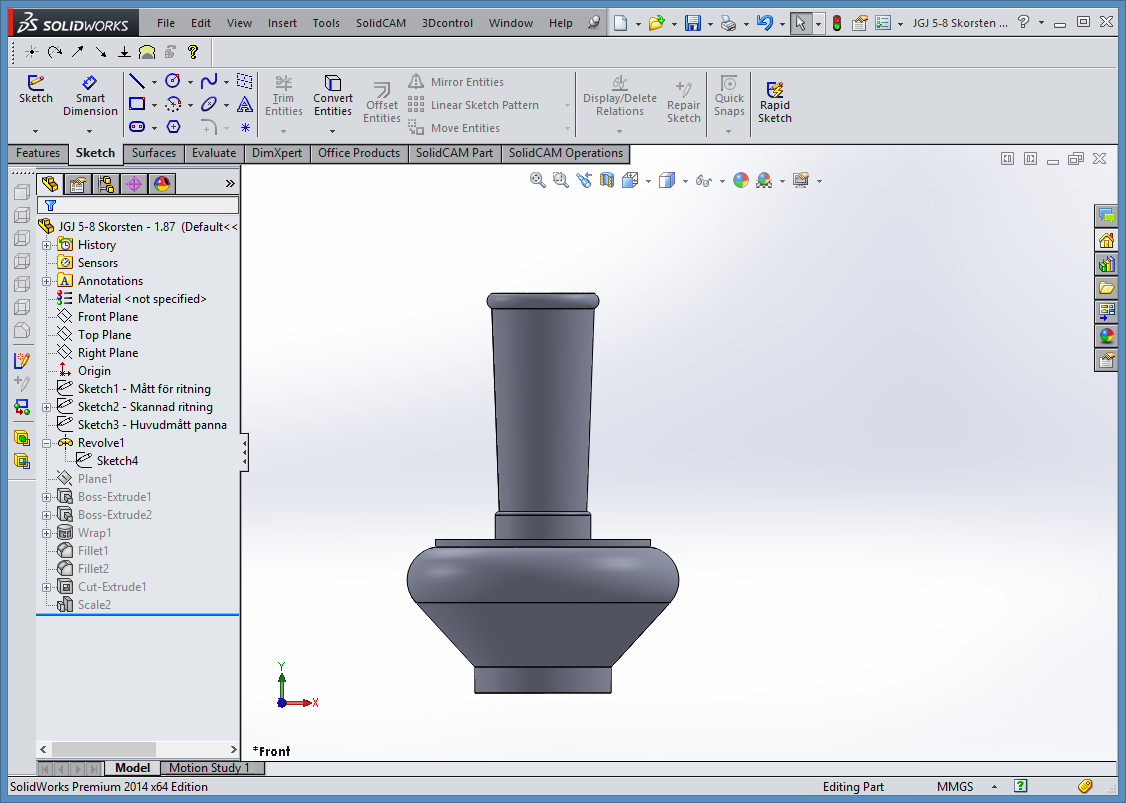Select the Circle sketch tool
This screenshot has width=1126, height=803.
pos(172,81)
